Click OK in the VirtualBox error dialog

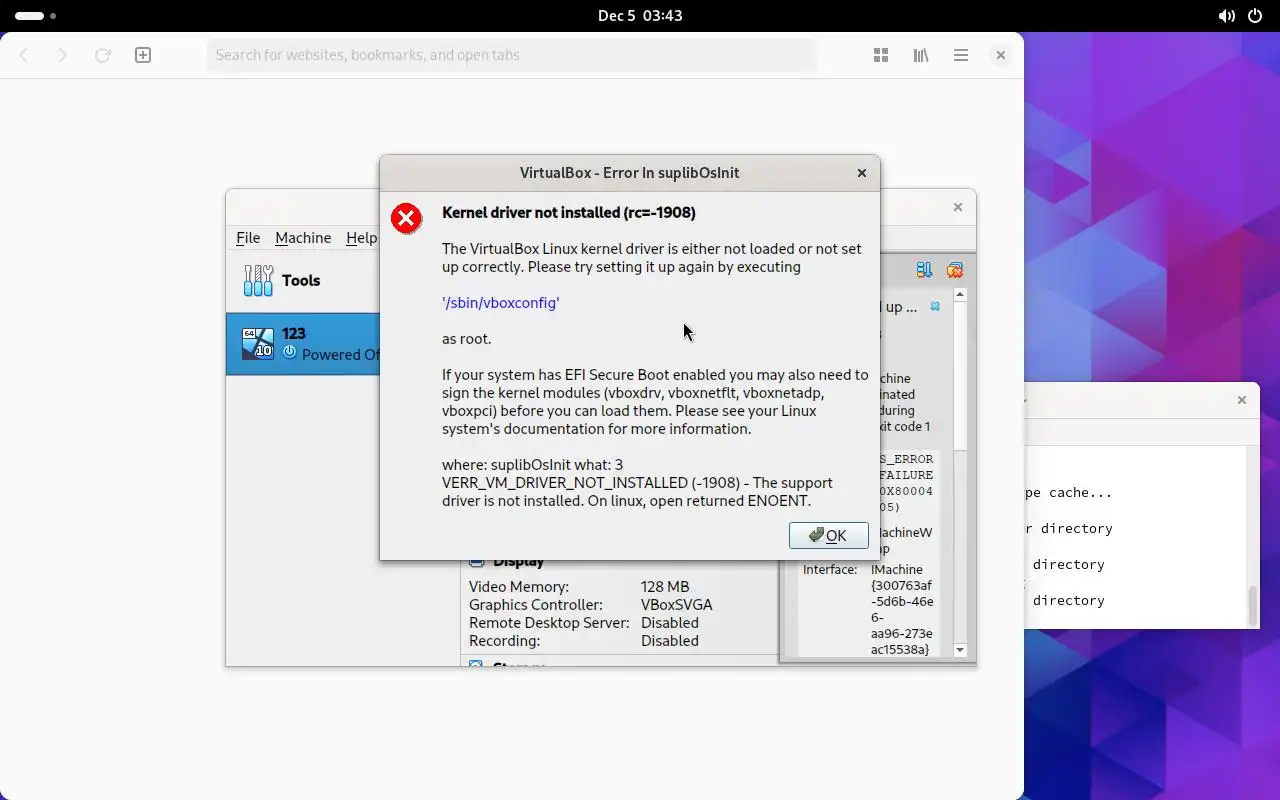828,535
